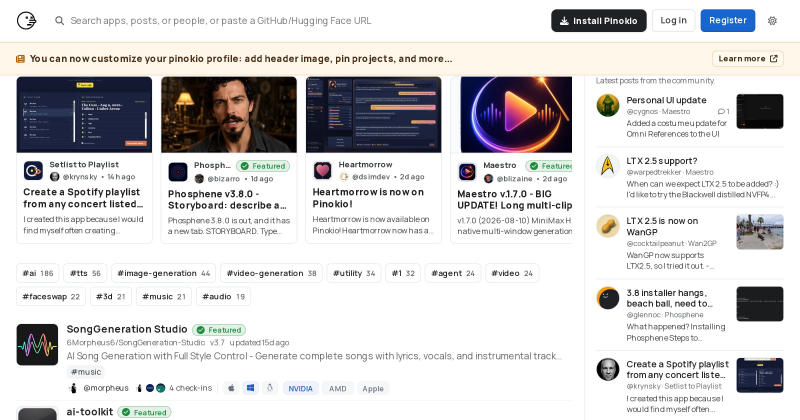Filter by the #utility tag
Viewport: 800px width, 420px height.
coord(354,274)
